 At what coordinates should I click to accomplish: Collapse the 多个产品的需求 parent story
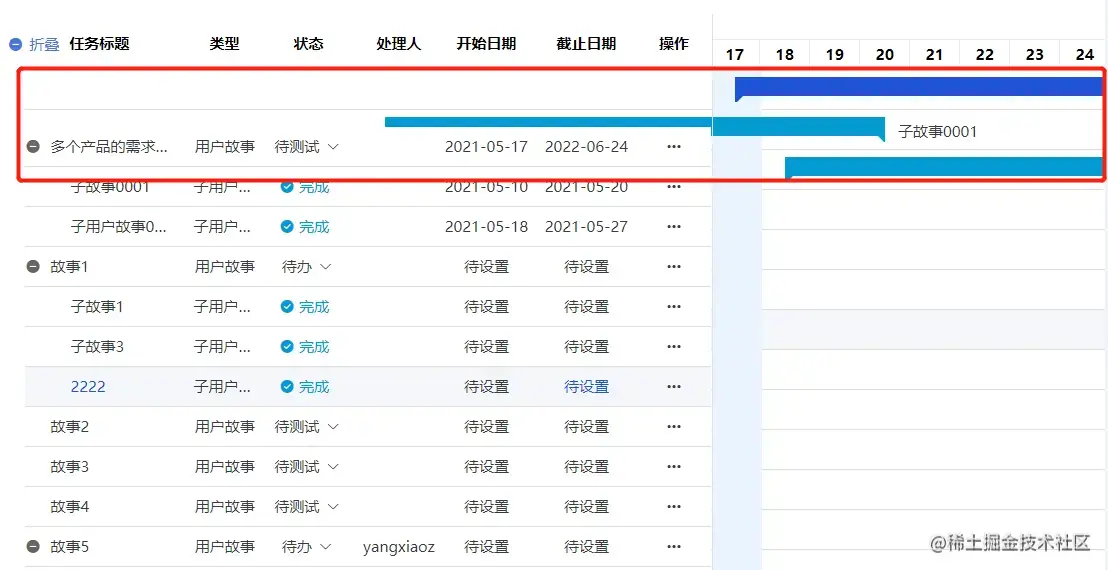(33, 147)
